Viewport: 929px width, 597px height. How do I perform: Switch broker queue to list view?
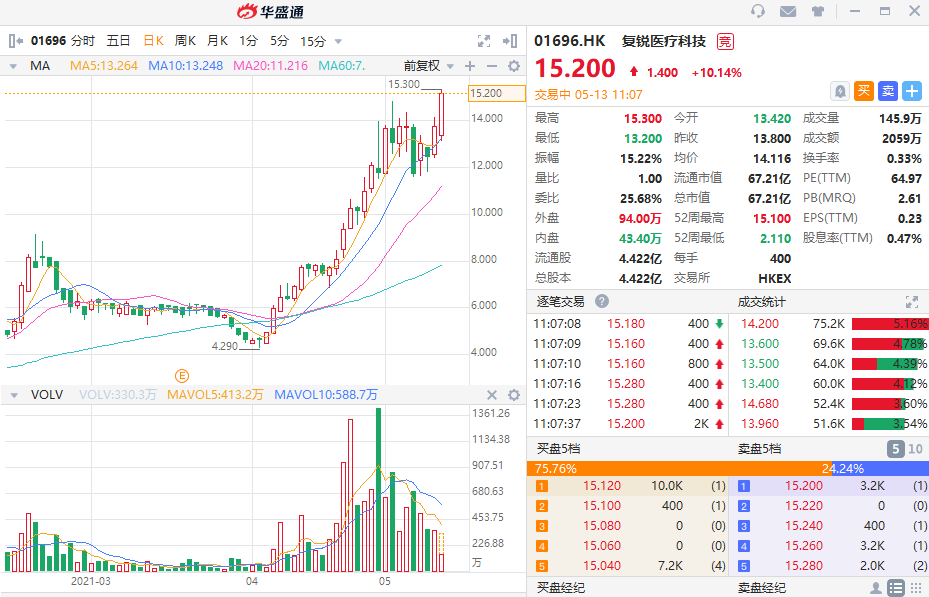(896, 588)
